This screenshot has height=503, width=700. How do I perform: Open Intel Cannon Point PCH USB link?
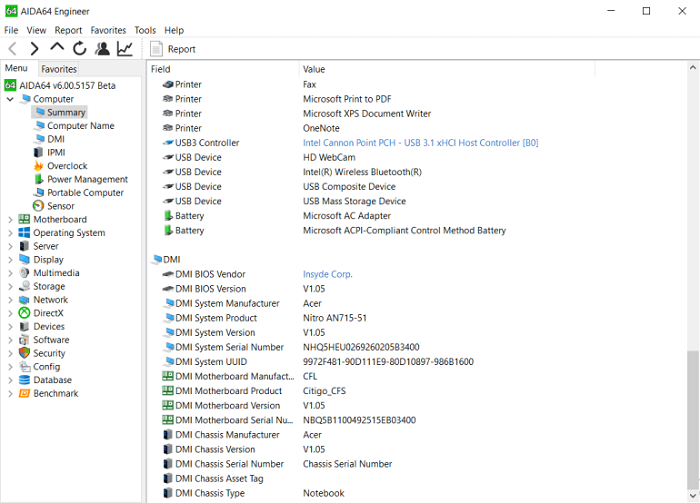click(x=421, y=143)
